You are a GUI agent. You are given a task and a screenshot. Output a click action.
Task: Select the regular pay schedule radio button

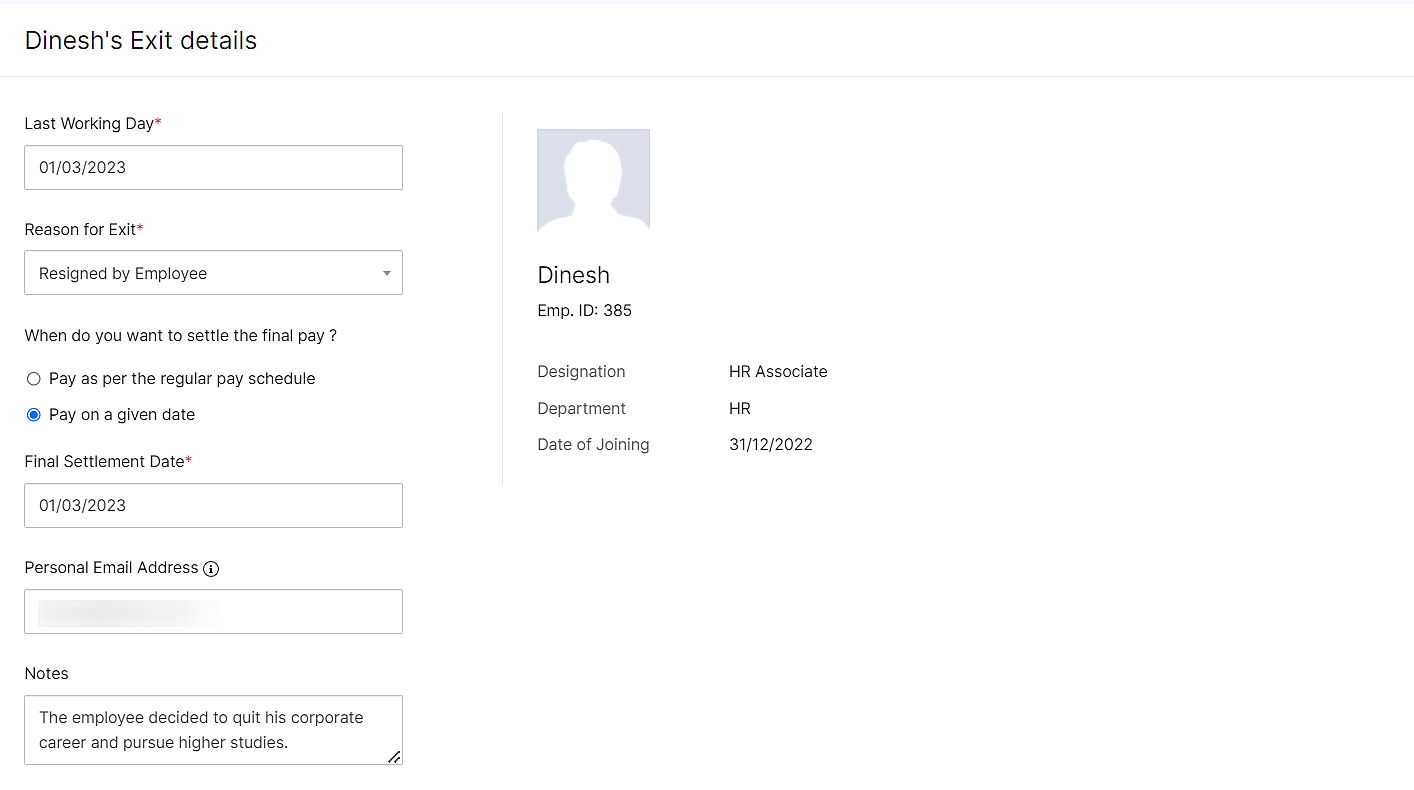coord(34,379)
